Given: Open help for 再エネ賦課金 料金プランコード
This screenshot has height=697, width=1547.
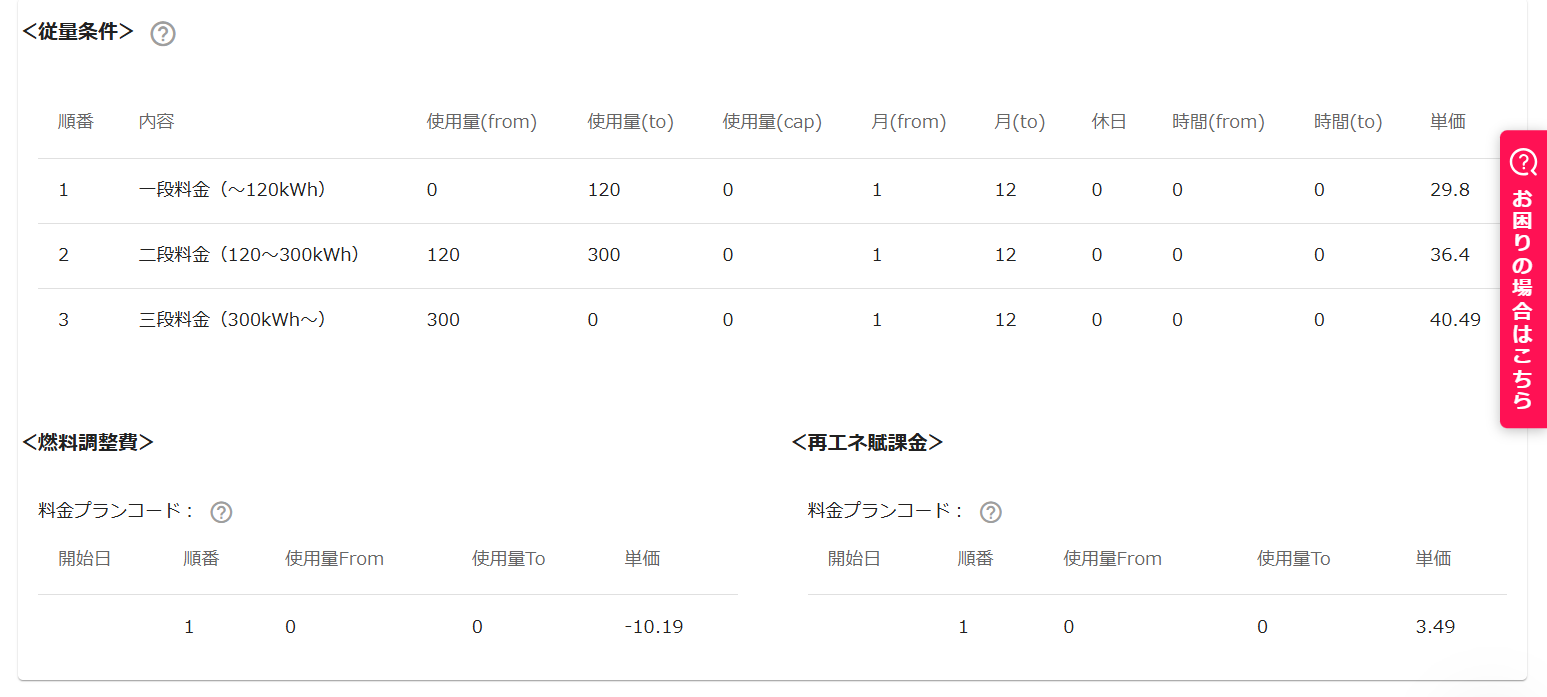Looking at the screenshot, I should pyautogui.click(x=990, y=512).
